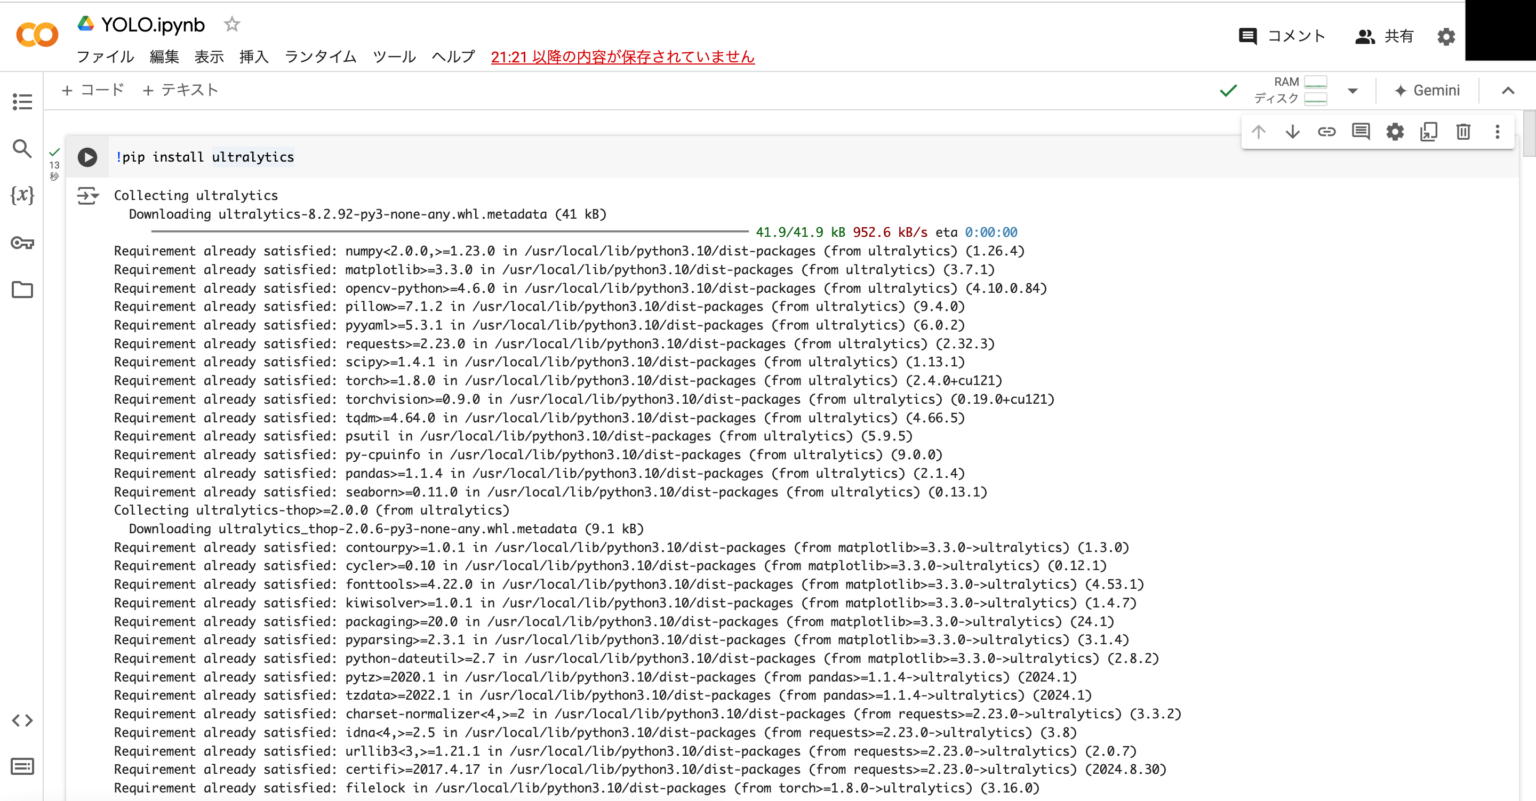
Task: Open the Files folder panel
Action: point(22,290)
